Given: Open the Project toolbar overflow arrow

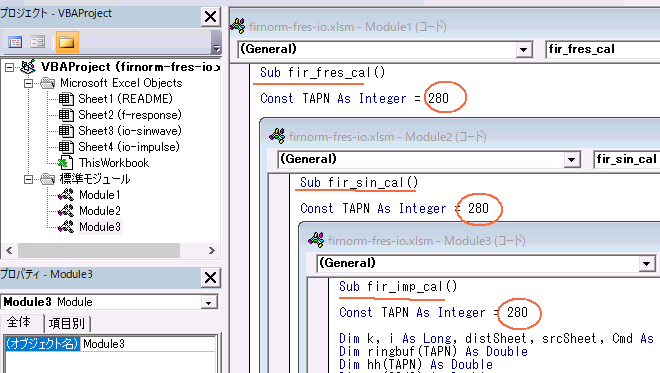Looking at the screenshot, I should click(x=216, y=48).
